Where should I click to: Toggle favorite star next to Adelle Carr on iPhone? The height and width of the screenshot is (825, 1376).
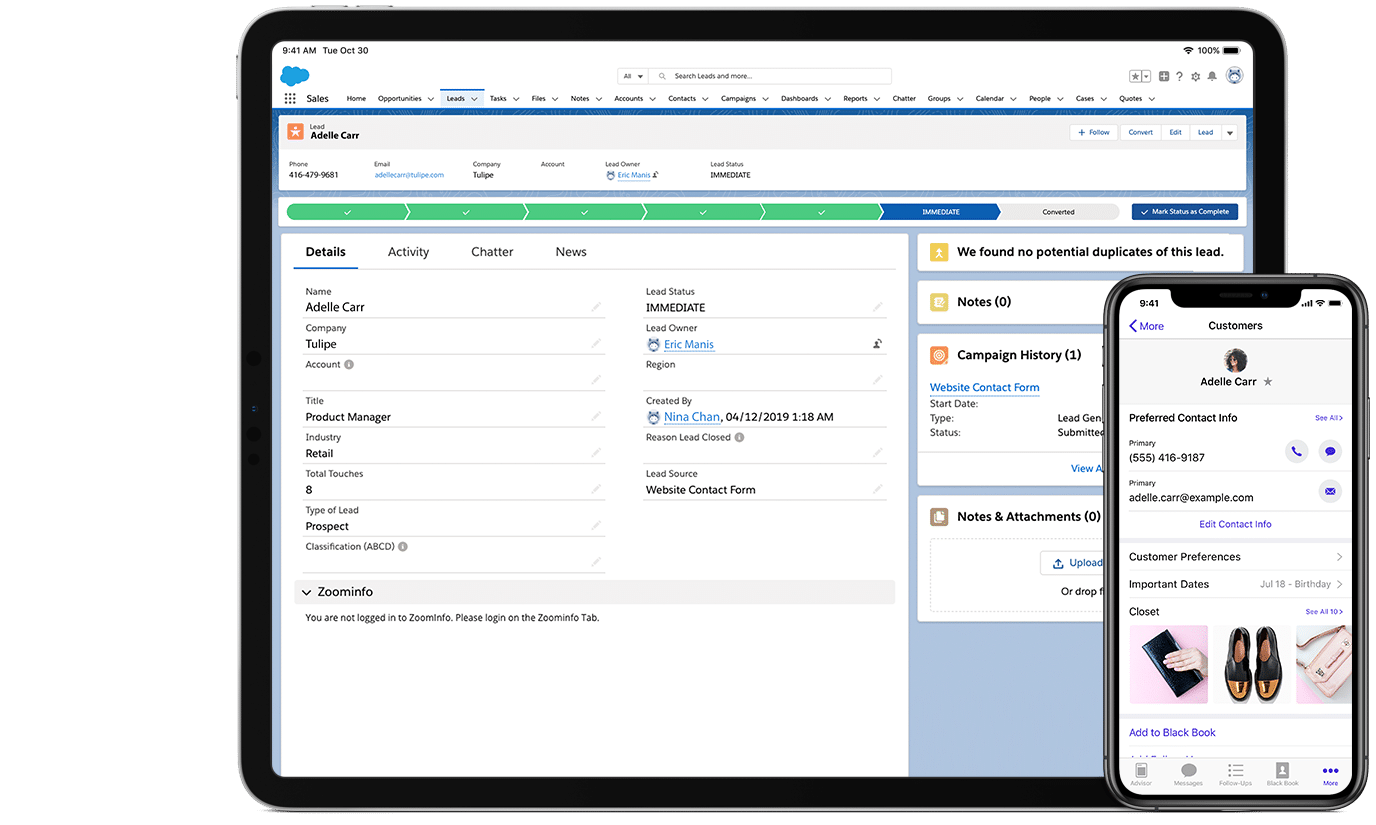[1268, 382]
